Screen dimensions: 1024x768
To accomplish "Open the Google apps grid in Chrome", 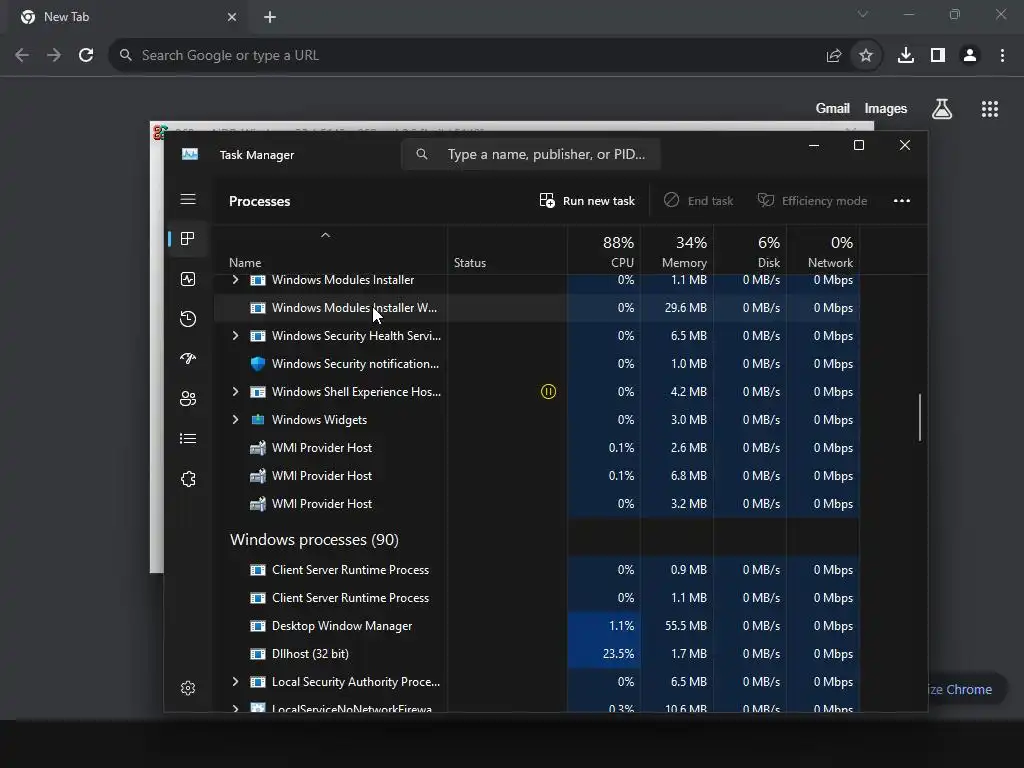I will (990, 109).
